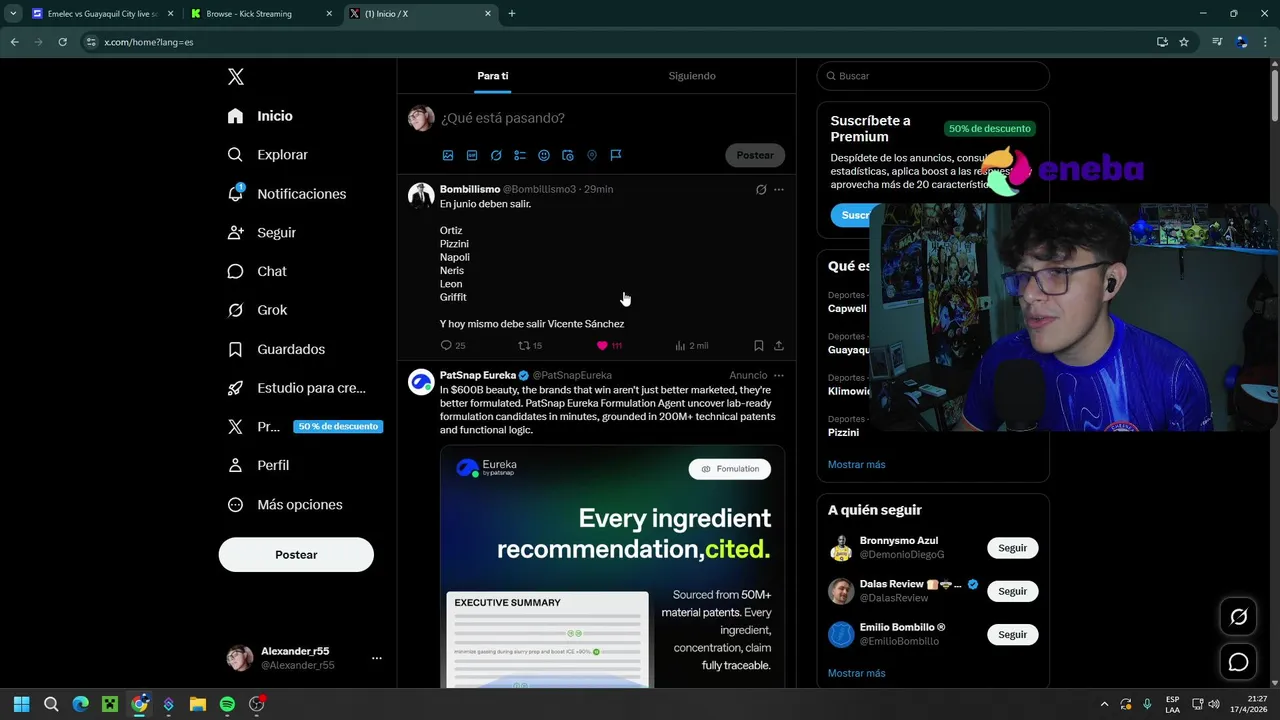Click the Buscar search field
The height and width of the screenshot is (720, 1280).
click(x=933, y=76)
